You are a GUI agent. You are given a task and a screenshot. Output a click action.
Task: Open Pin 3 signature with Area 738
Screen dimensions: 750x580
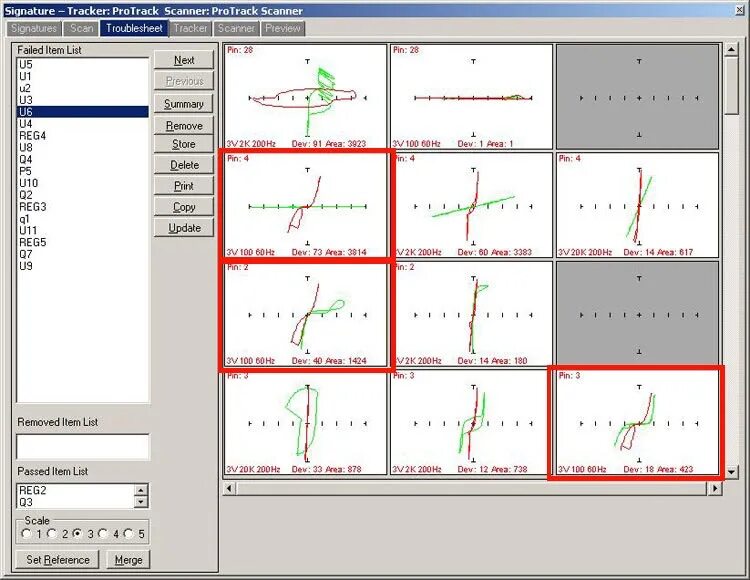[471, 422]
